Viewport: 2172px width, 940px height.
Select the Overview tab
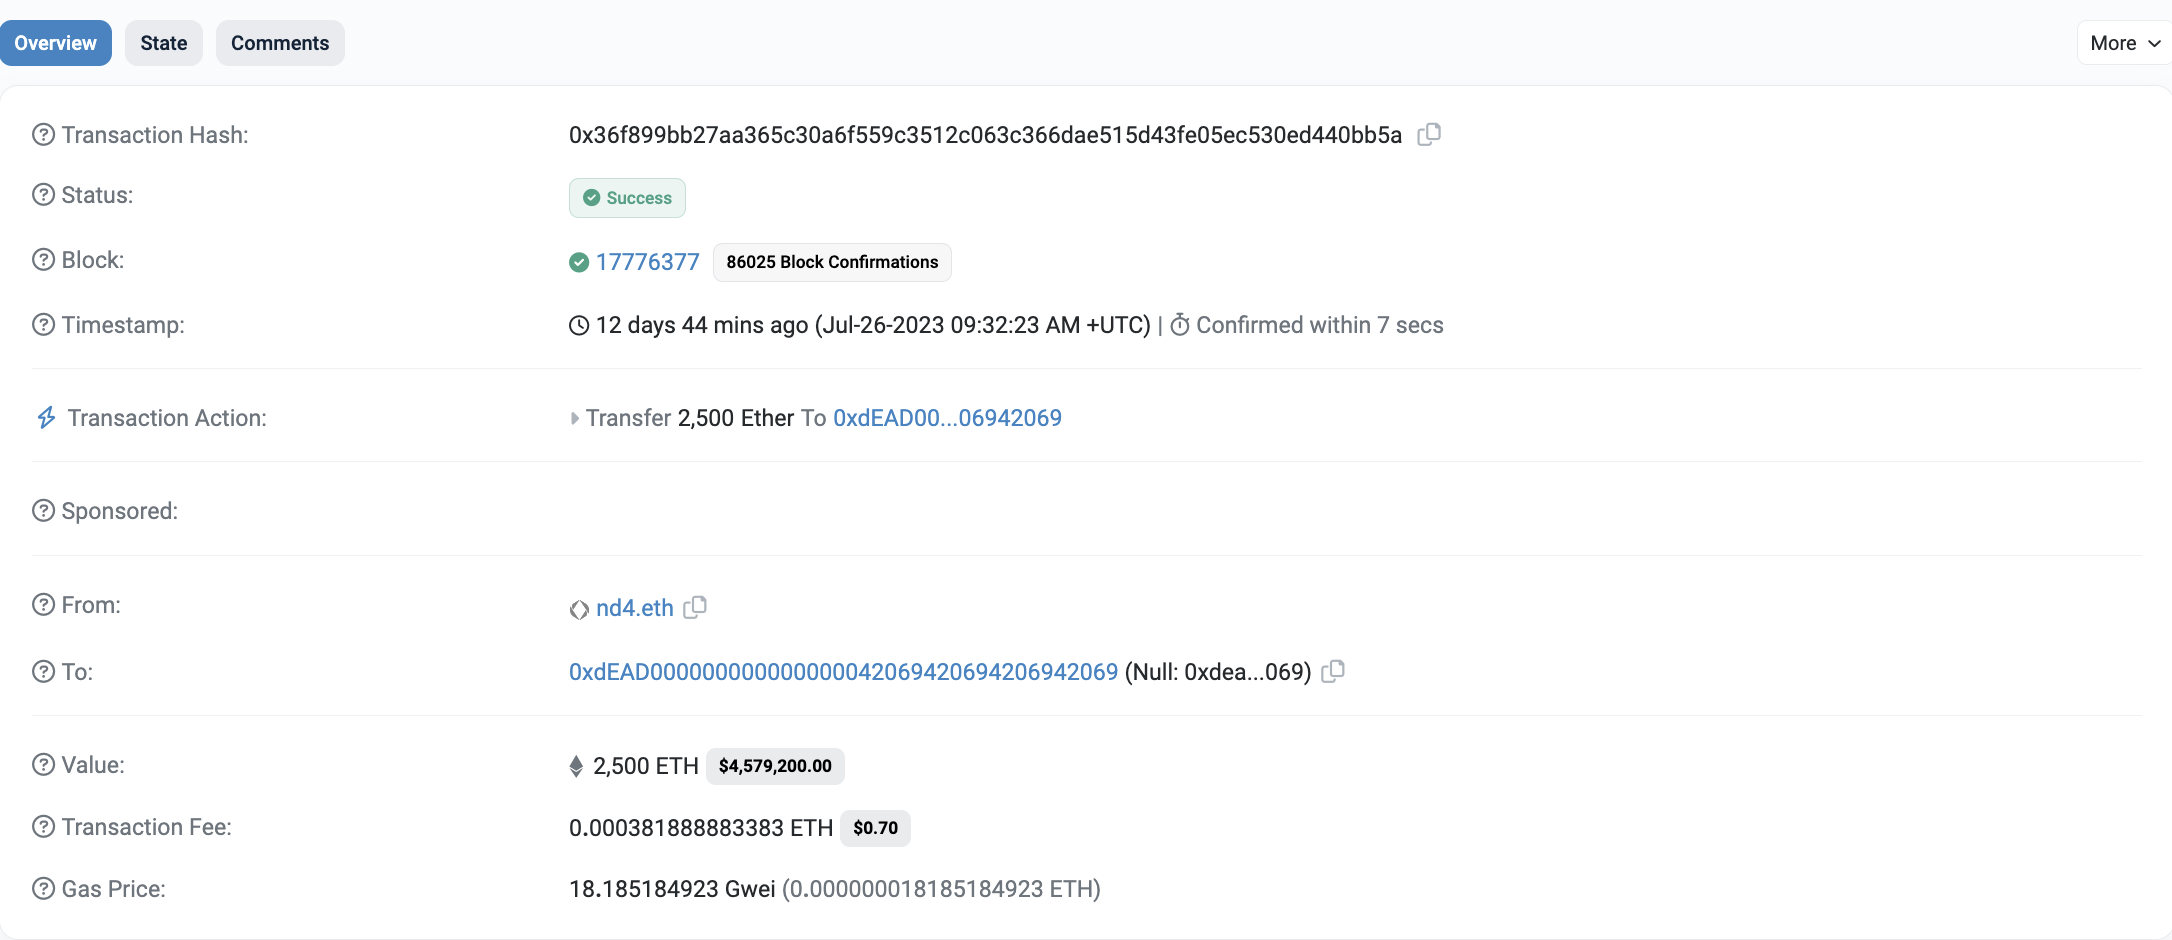pos(56,43)
